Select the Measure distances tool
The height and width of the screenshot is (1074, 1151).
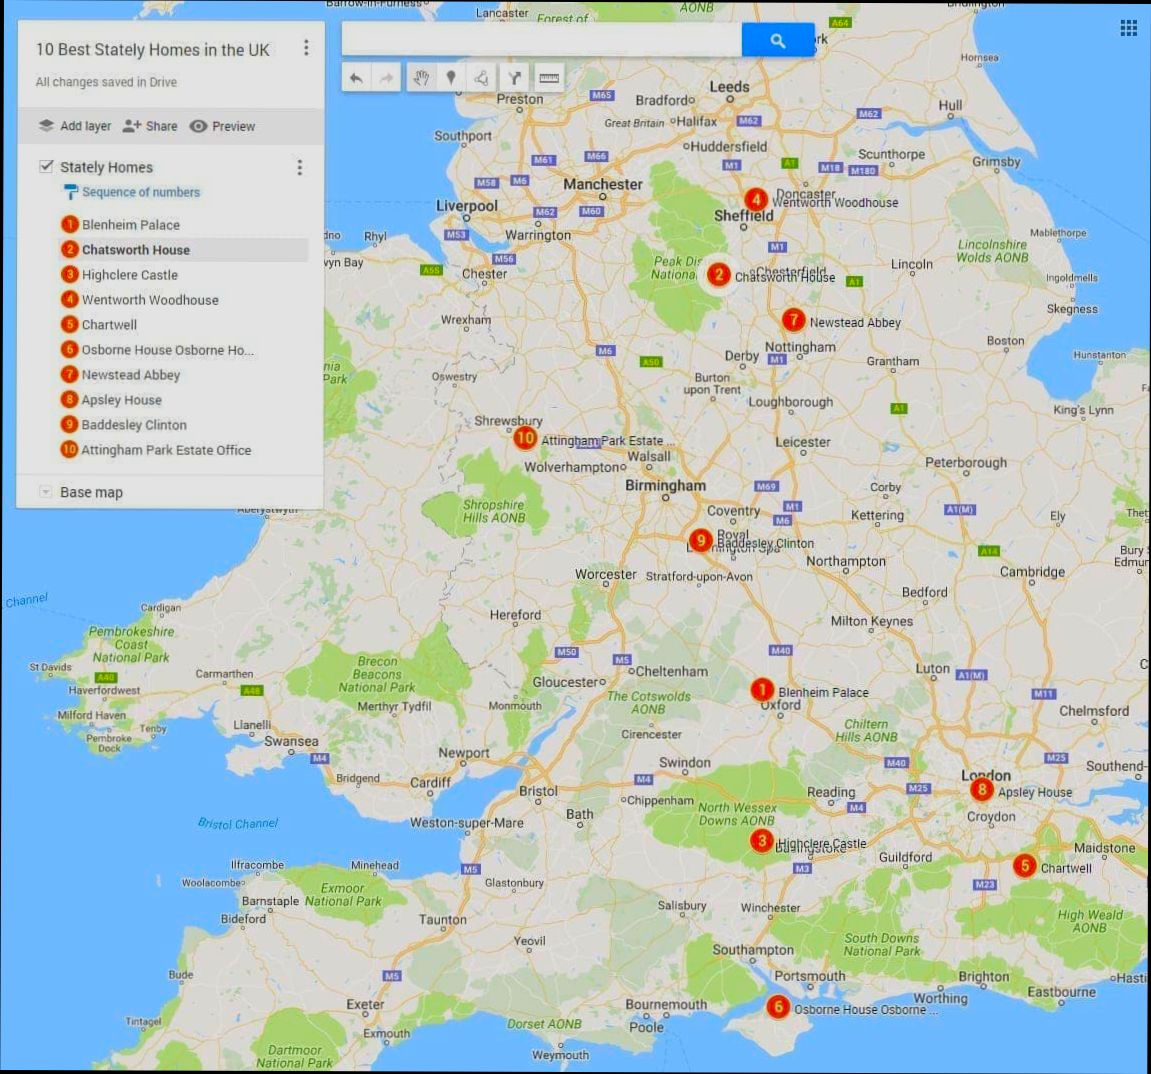point(548,77)
